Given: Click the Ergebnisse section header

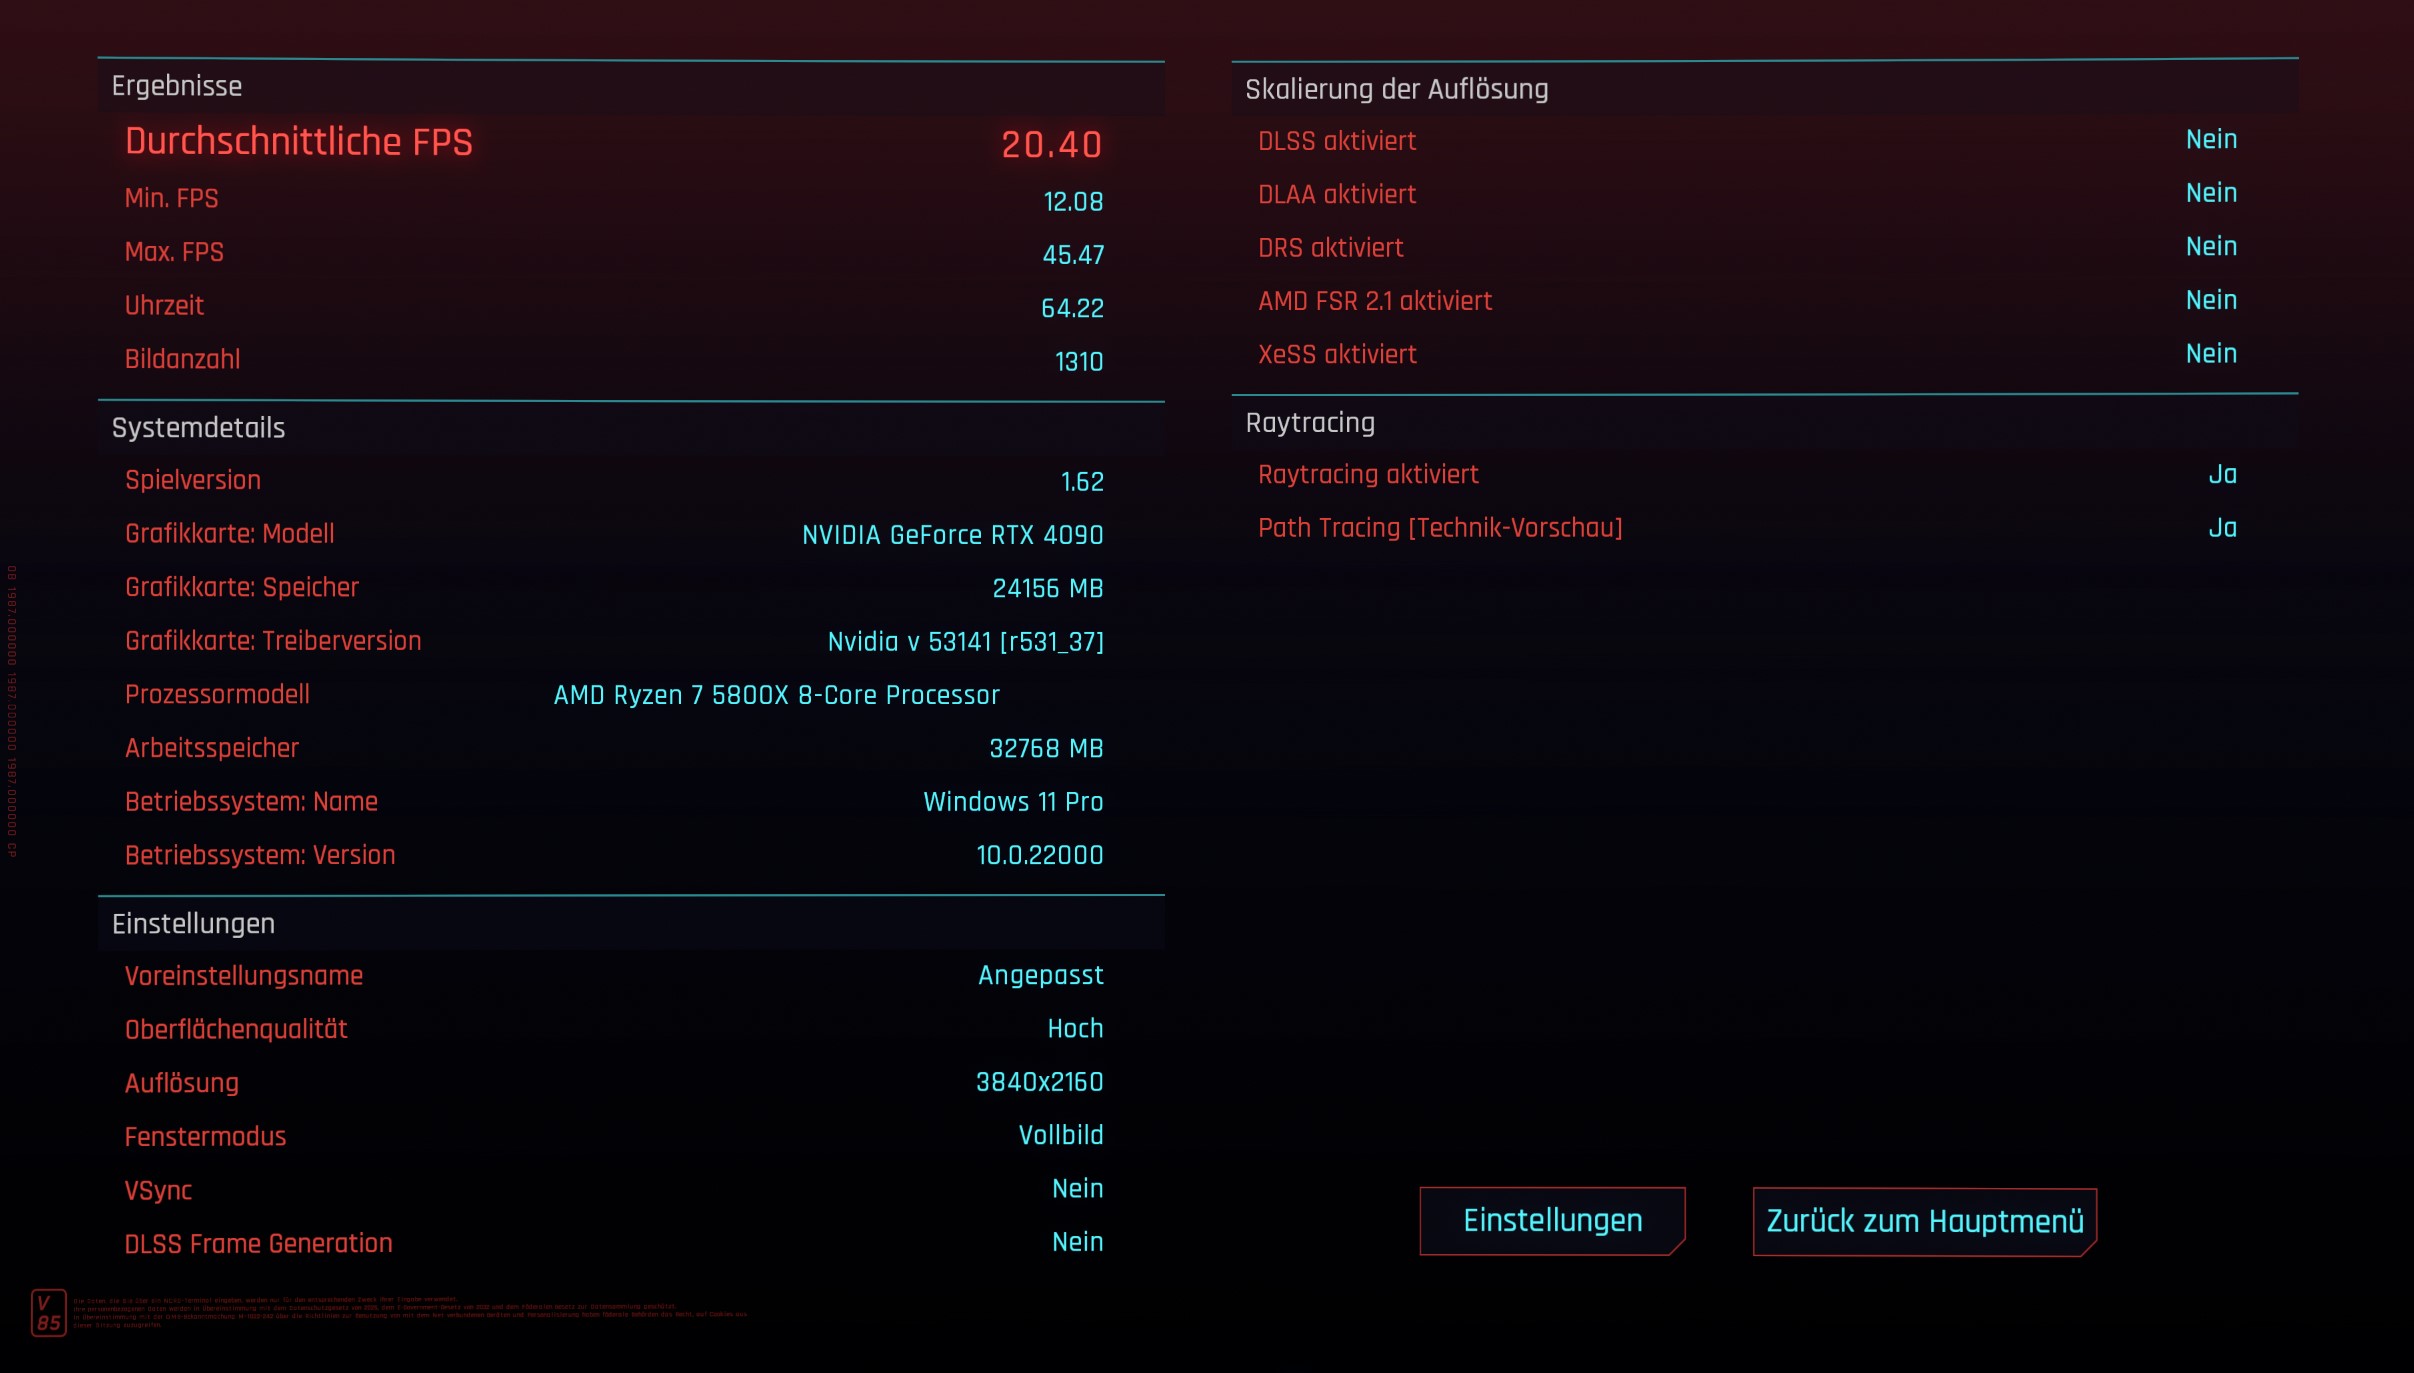Looking at the screenshot, I should tap(177, 86).
